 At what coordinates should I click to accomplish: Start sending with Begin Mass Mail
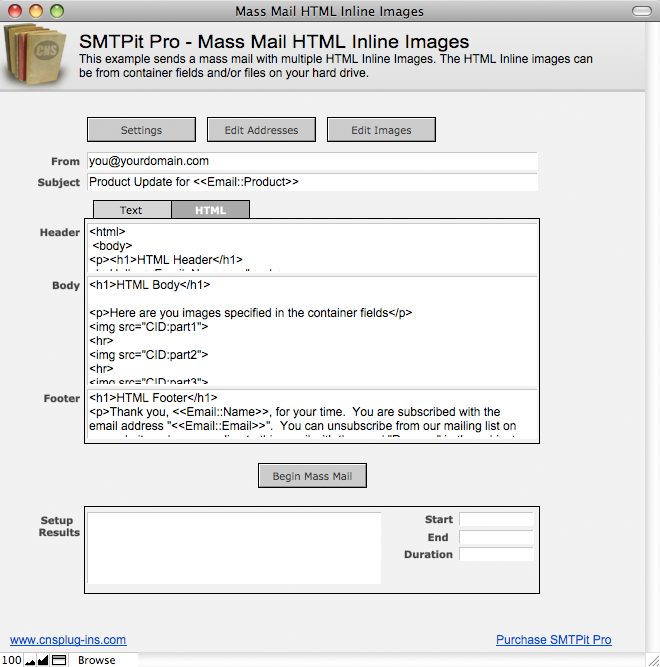click(x=312, y=476)
